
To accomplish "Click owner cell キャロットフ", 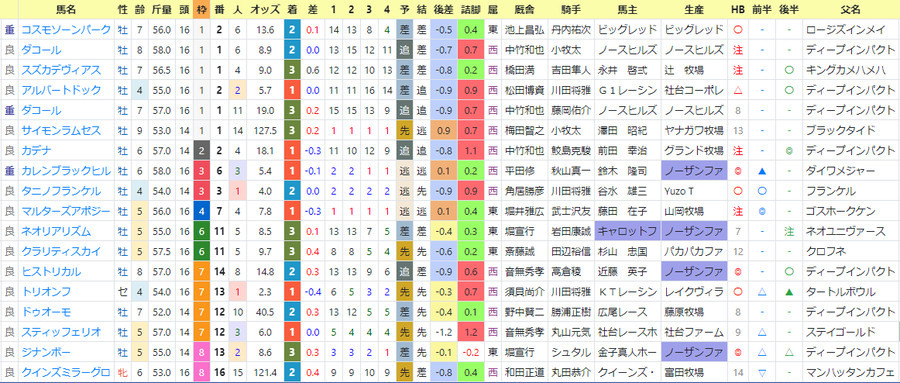I will (x=627, y=231).
